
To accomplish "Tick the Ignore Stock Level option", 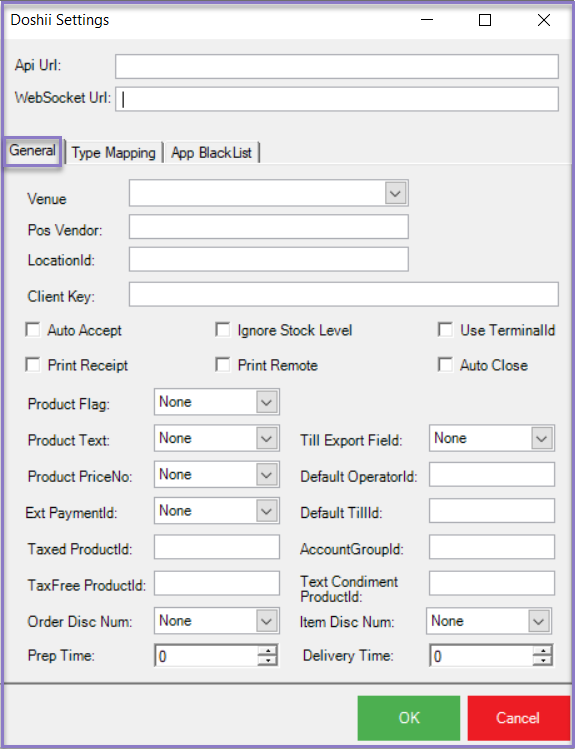I will click(x=223, y=330).
